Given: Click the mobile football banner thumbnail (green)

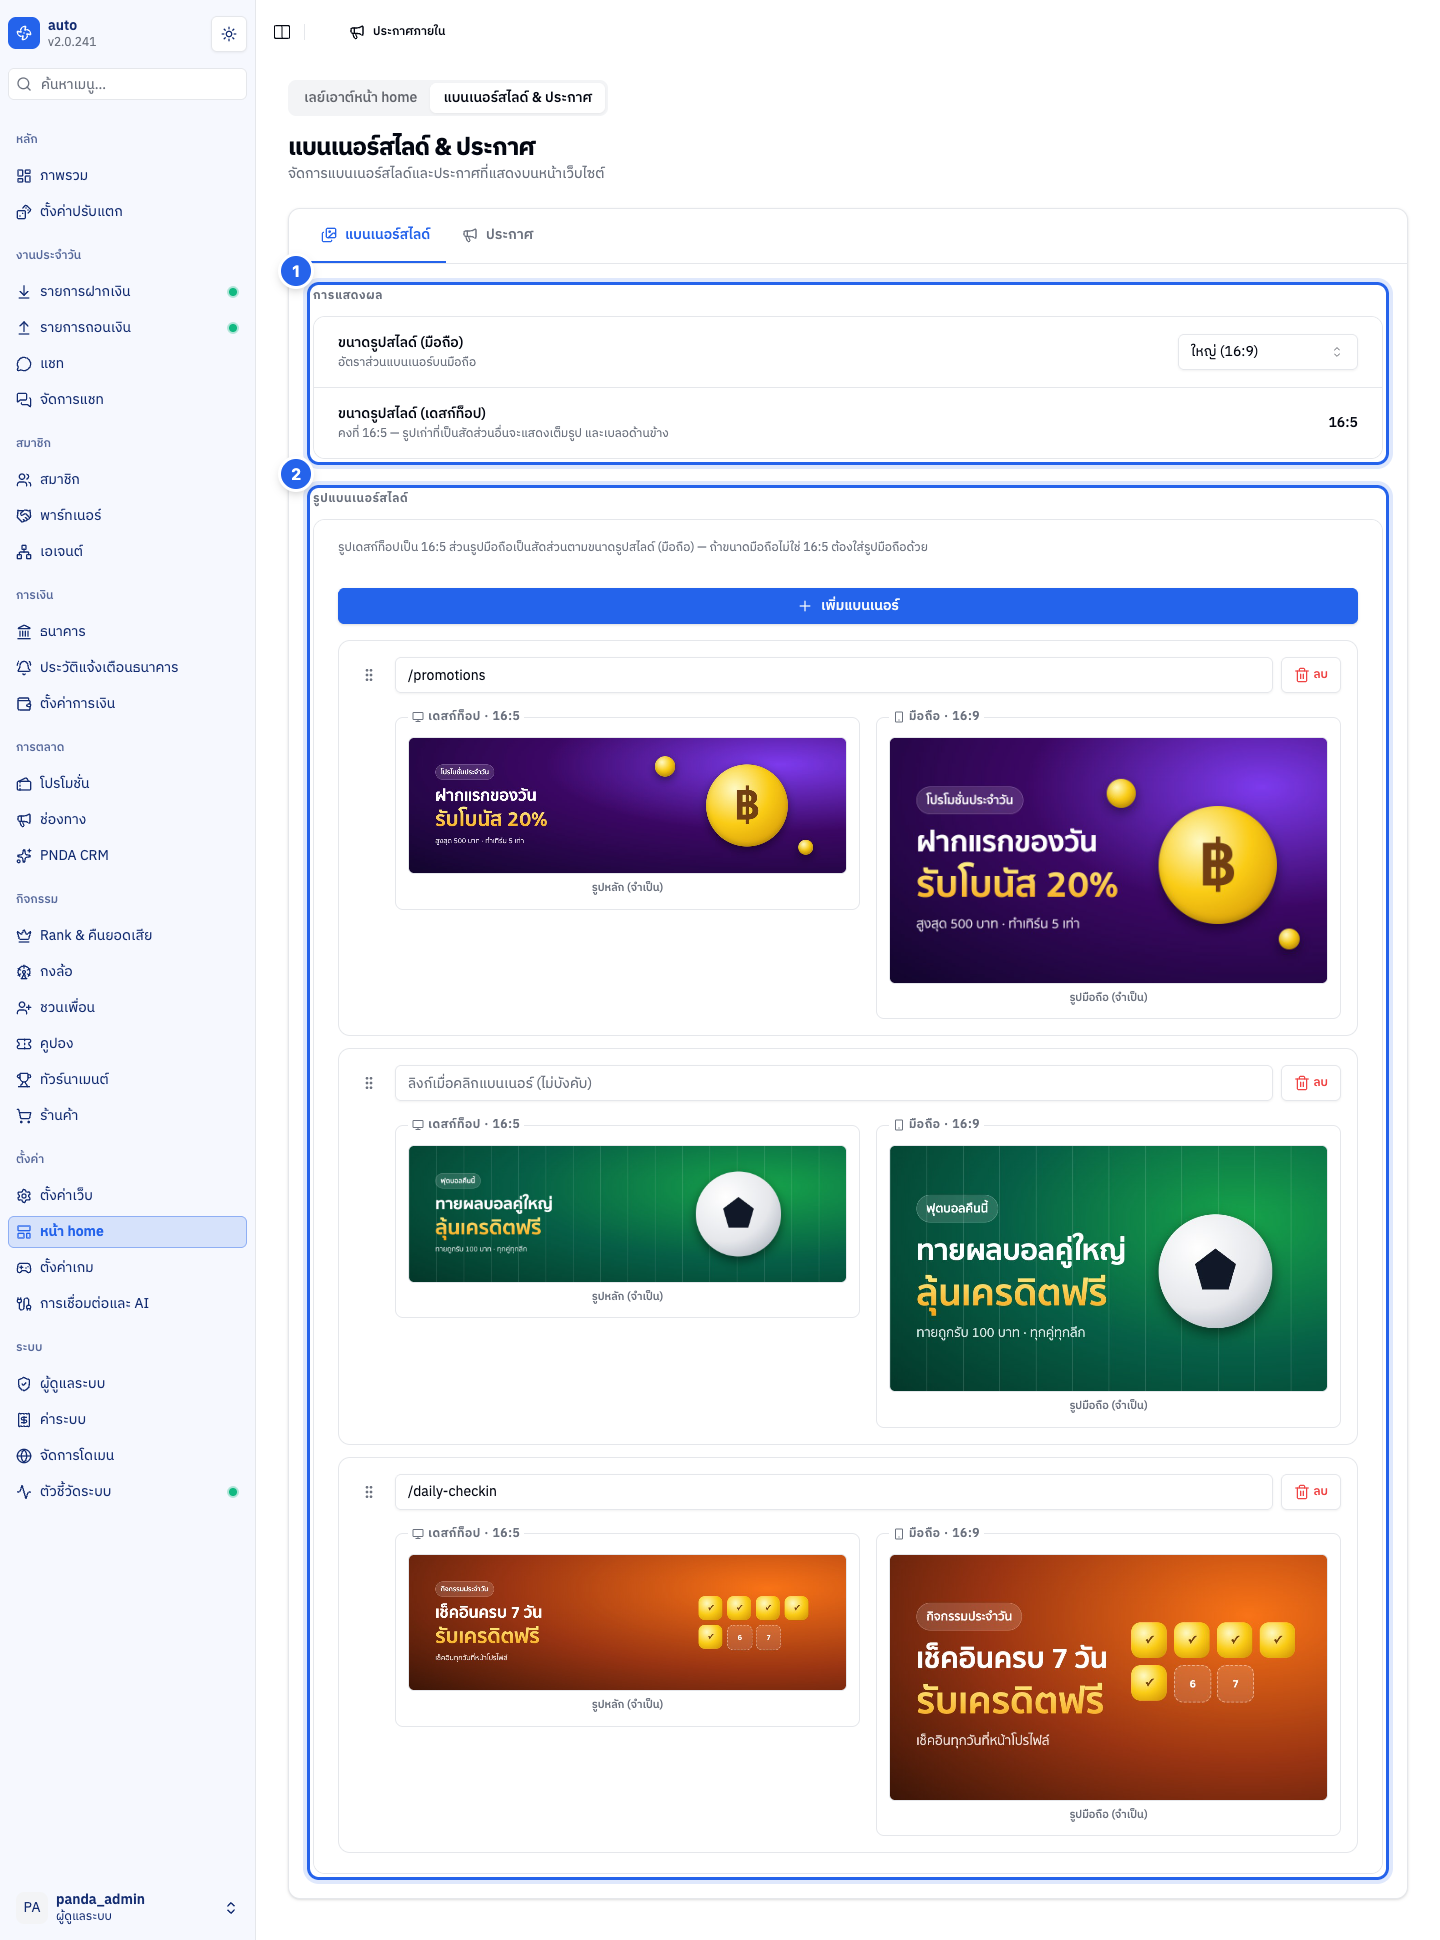Looking at the screenshot, I should (1108, 1269).
